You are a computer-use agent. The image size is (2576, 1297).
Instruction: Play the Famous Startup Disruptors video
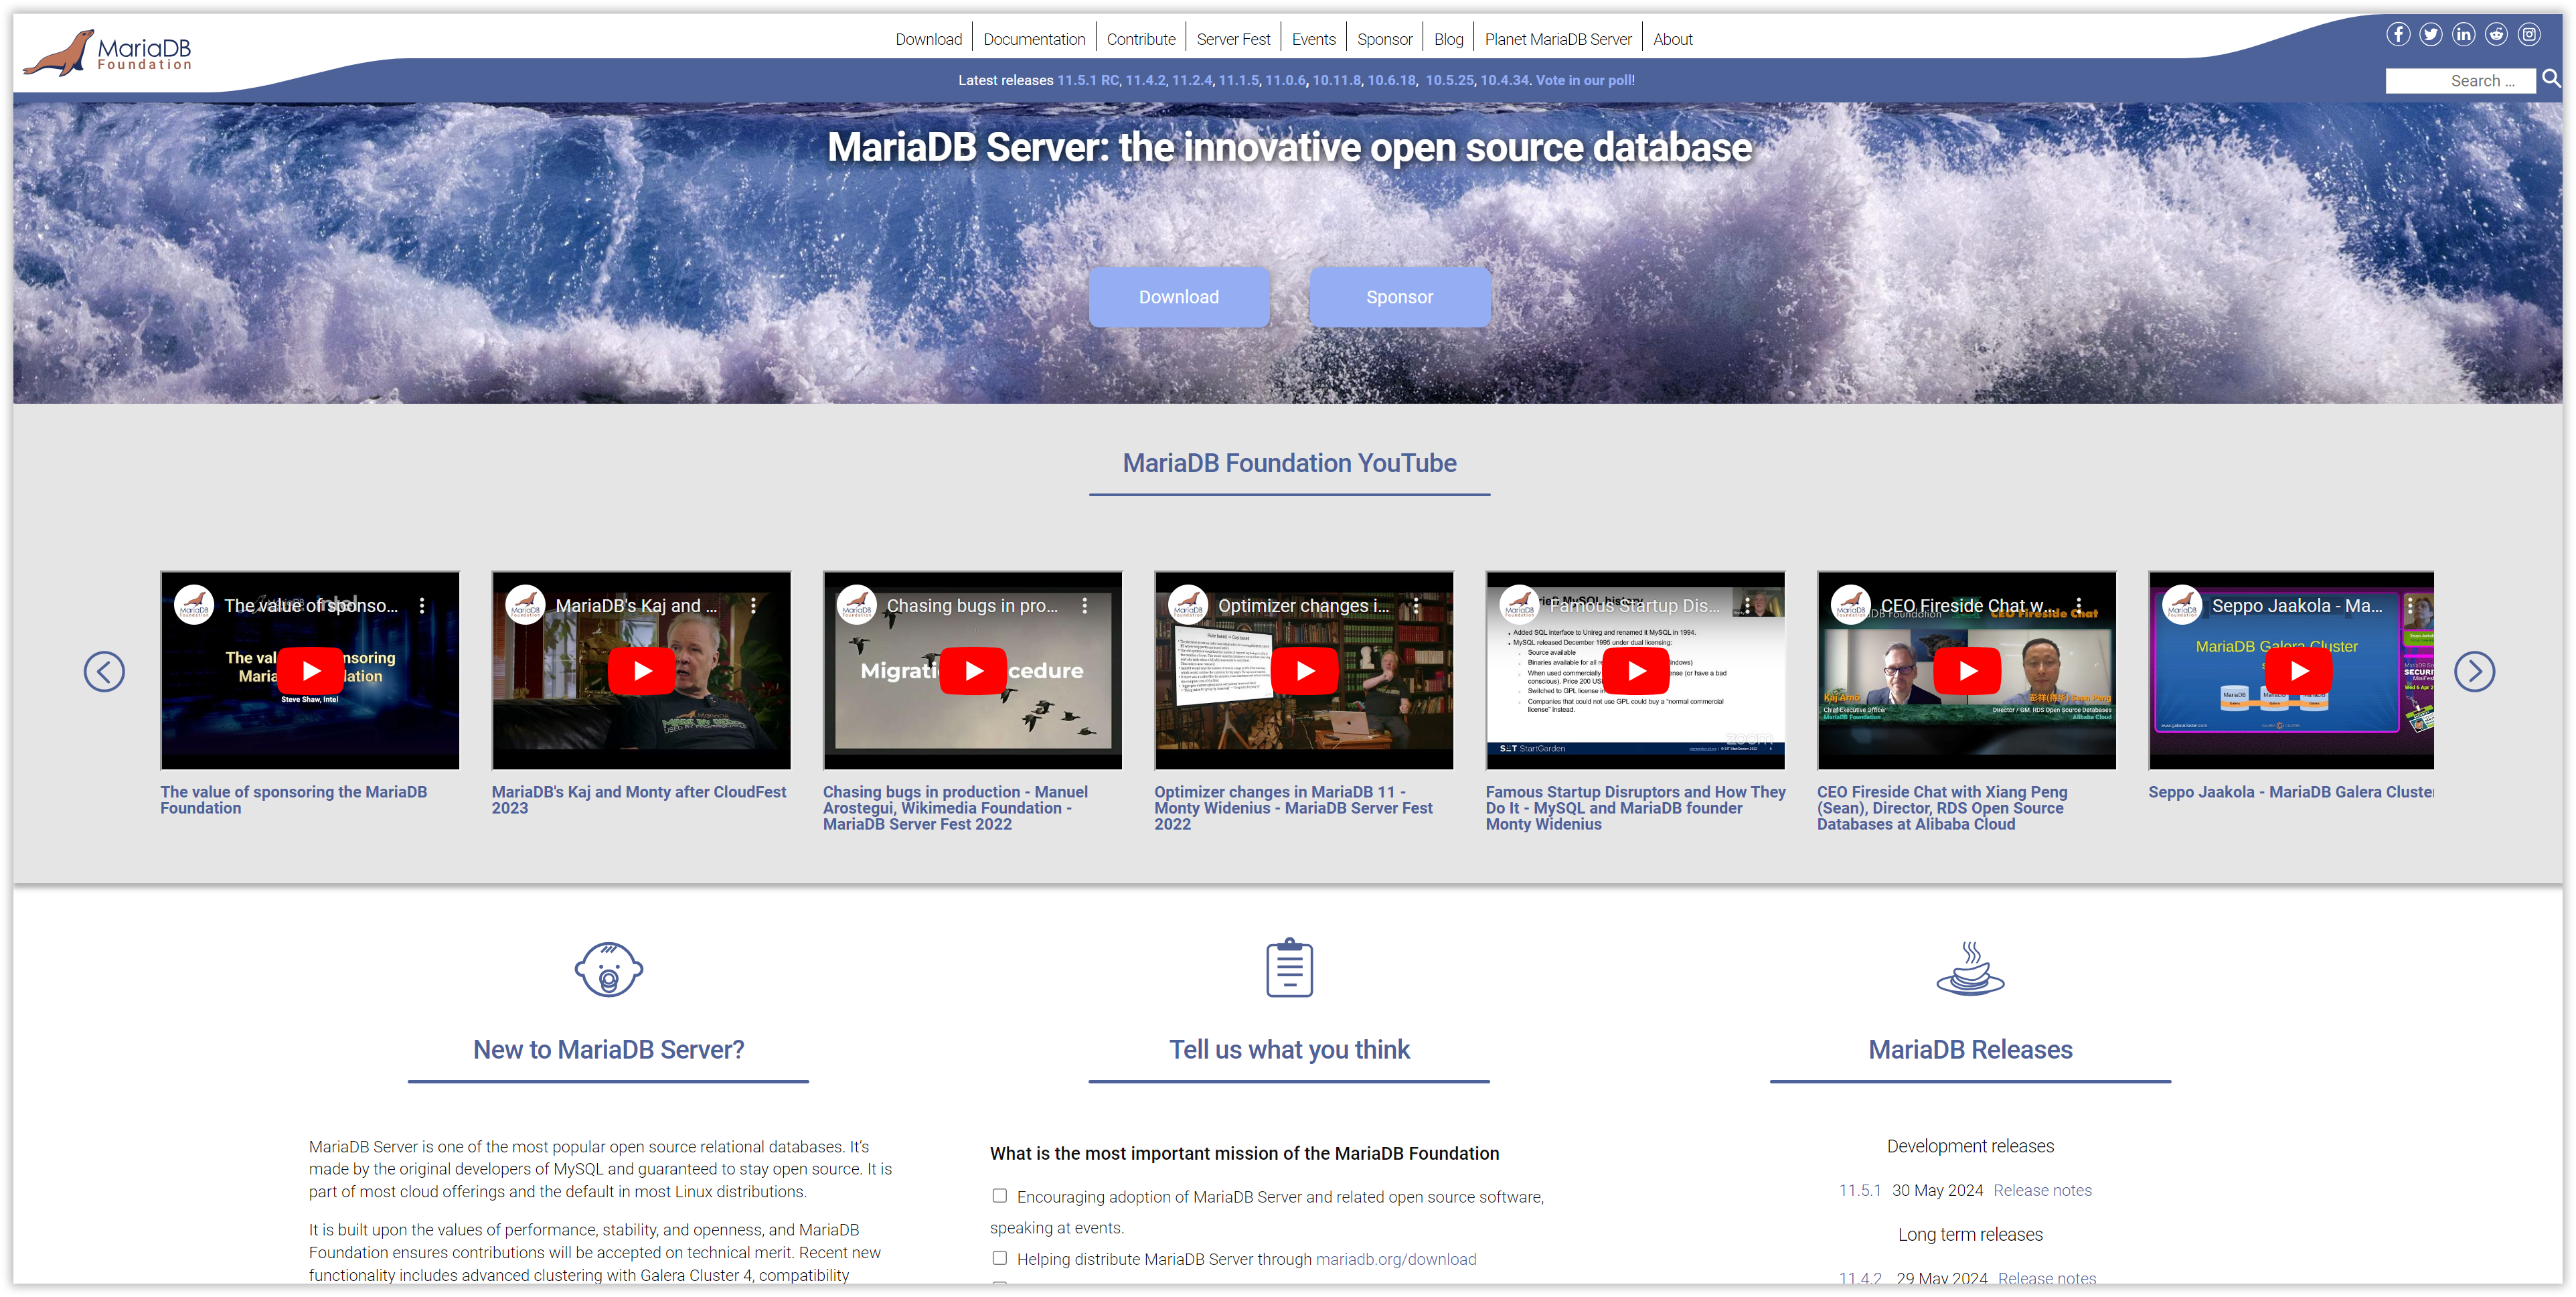1636,671
